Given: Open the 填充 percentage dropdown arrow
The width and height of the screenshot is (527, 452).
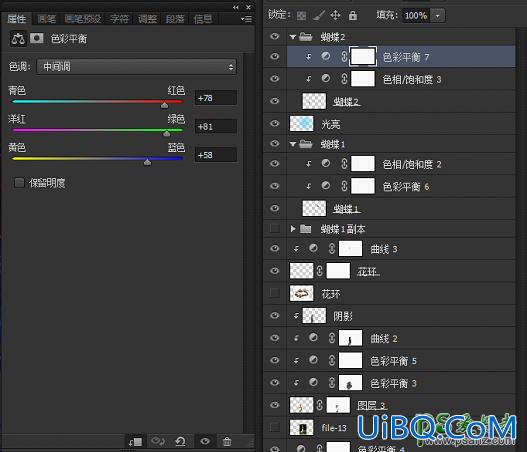Looking at the screenshot, I should (438, 15).
